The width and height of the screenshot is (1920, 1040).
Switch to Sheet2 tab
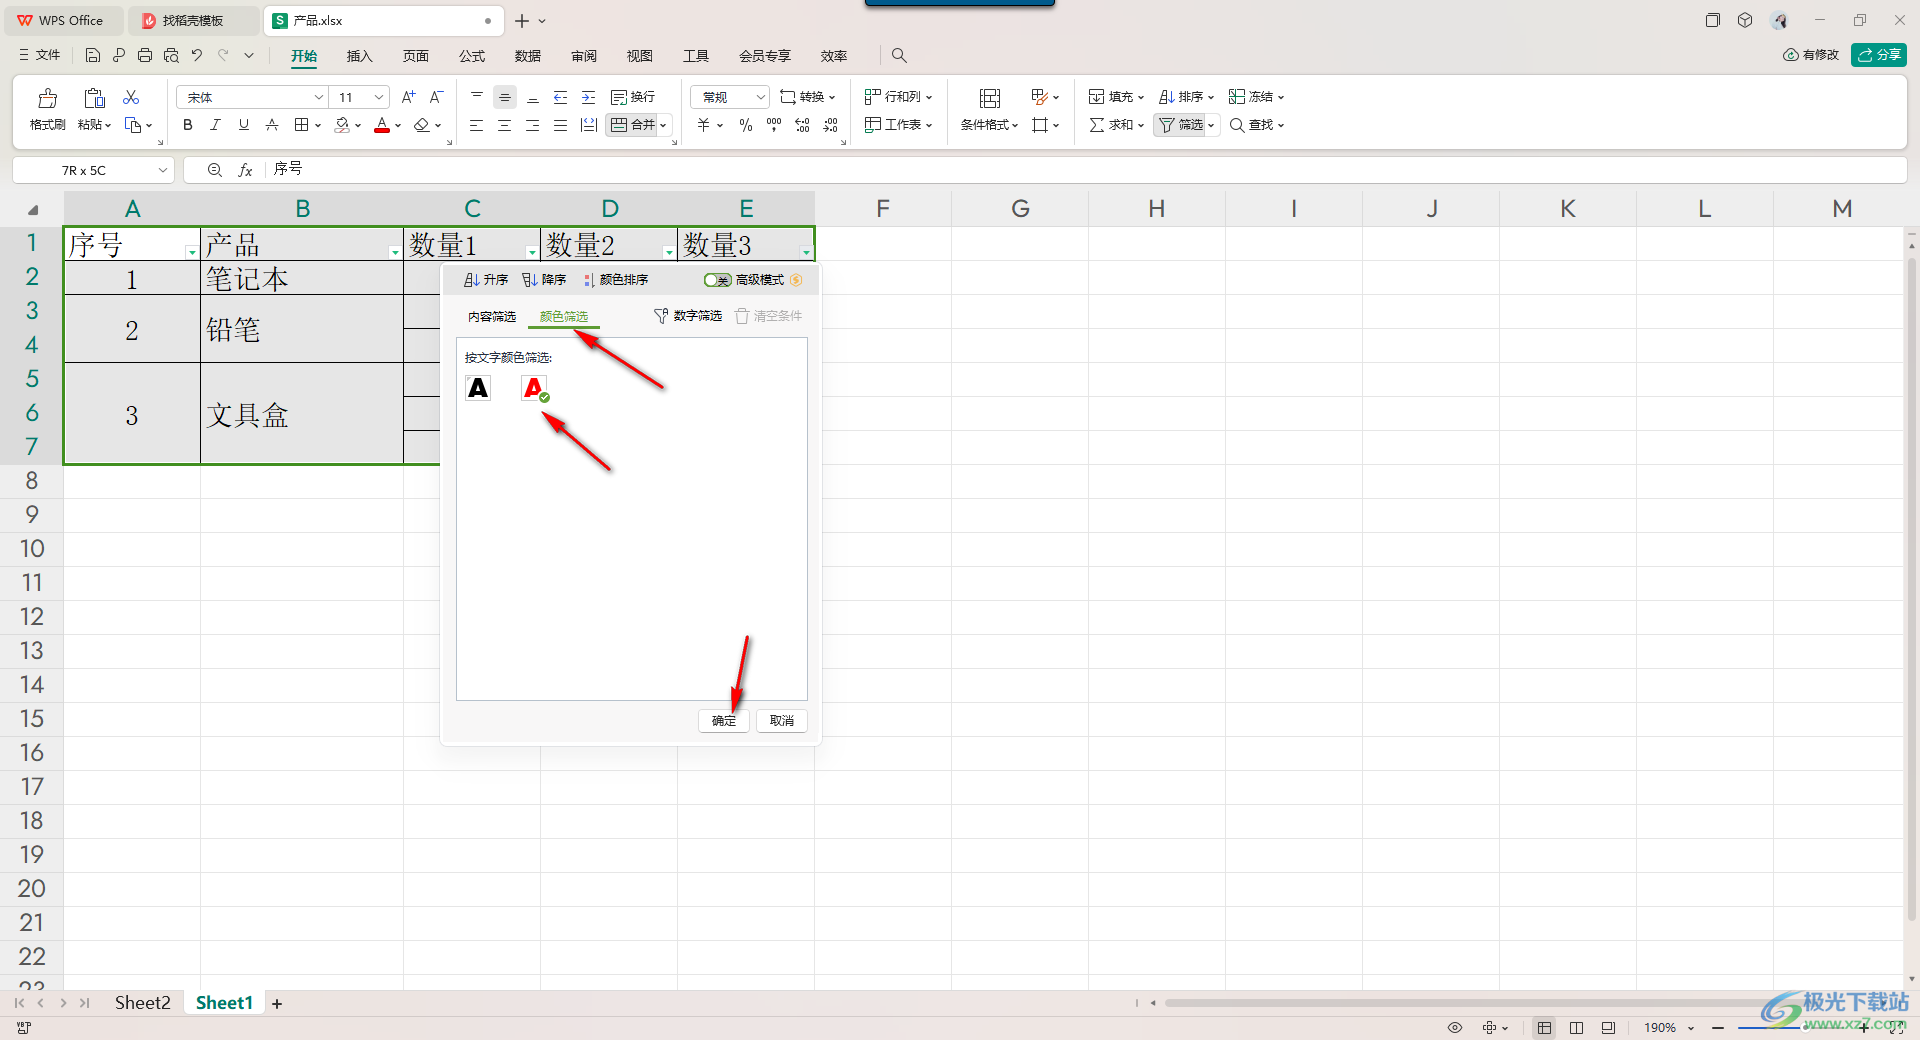pos(142,1003)
